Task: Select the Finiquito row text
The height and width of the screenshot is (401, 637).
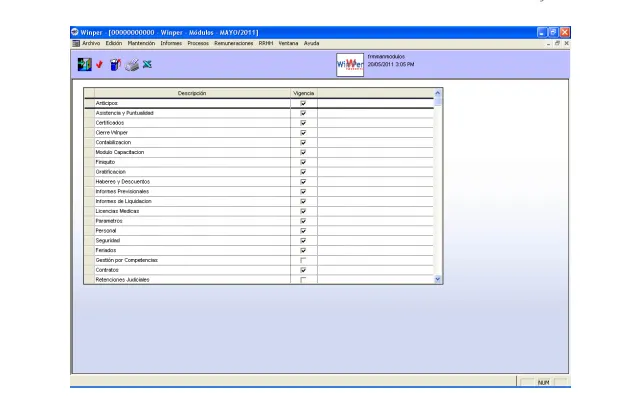Action: click(105, 162)
